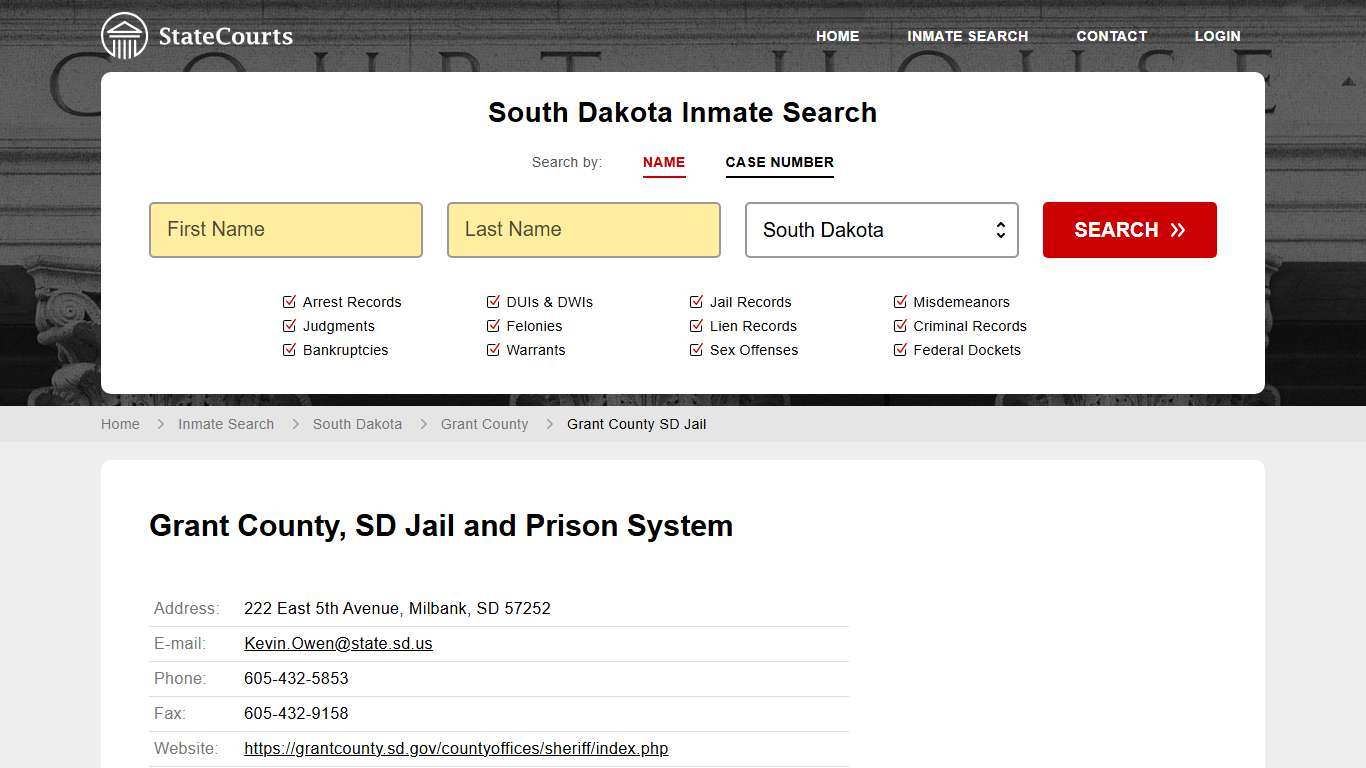Click the SEARCH button
Screen dimensions: 1366x768
pyautogui.click(x=1129, y=229)
